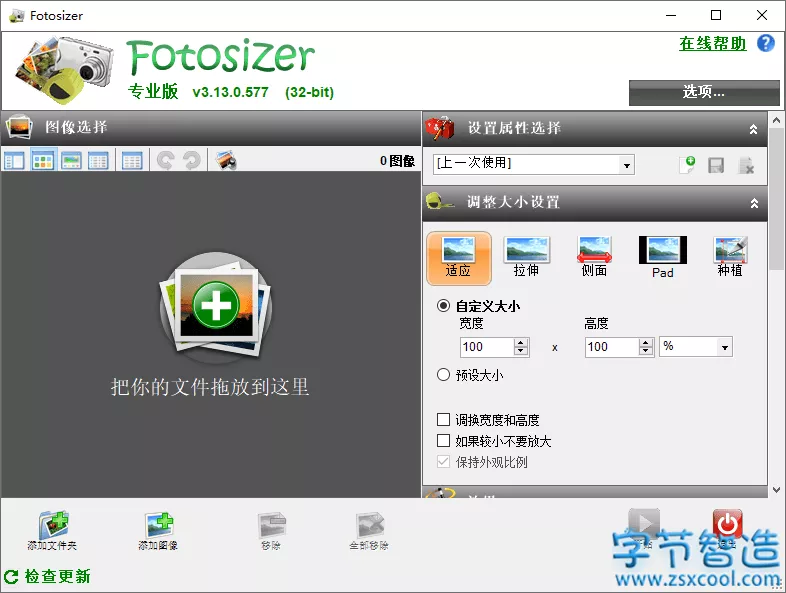
Task: Collapse the 设置属性选择 section
Action: [x=753, y=129]
